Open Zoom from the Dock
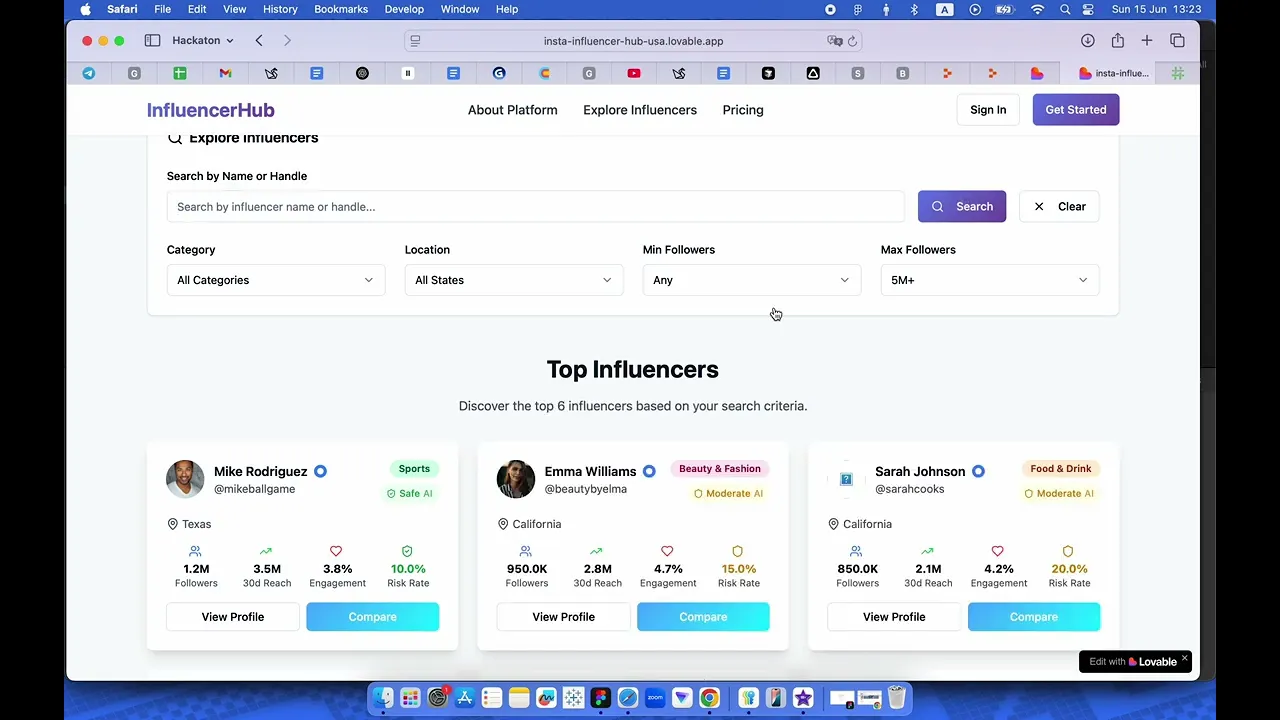1280x720 pixels. coord(655,698)
